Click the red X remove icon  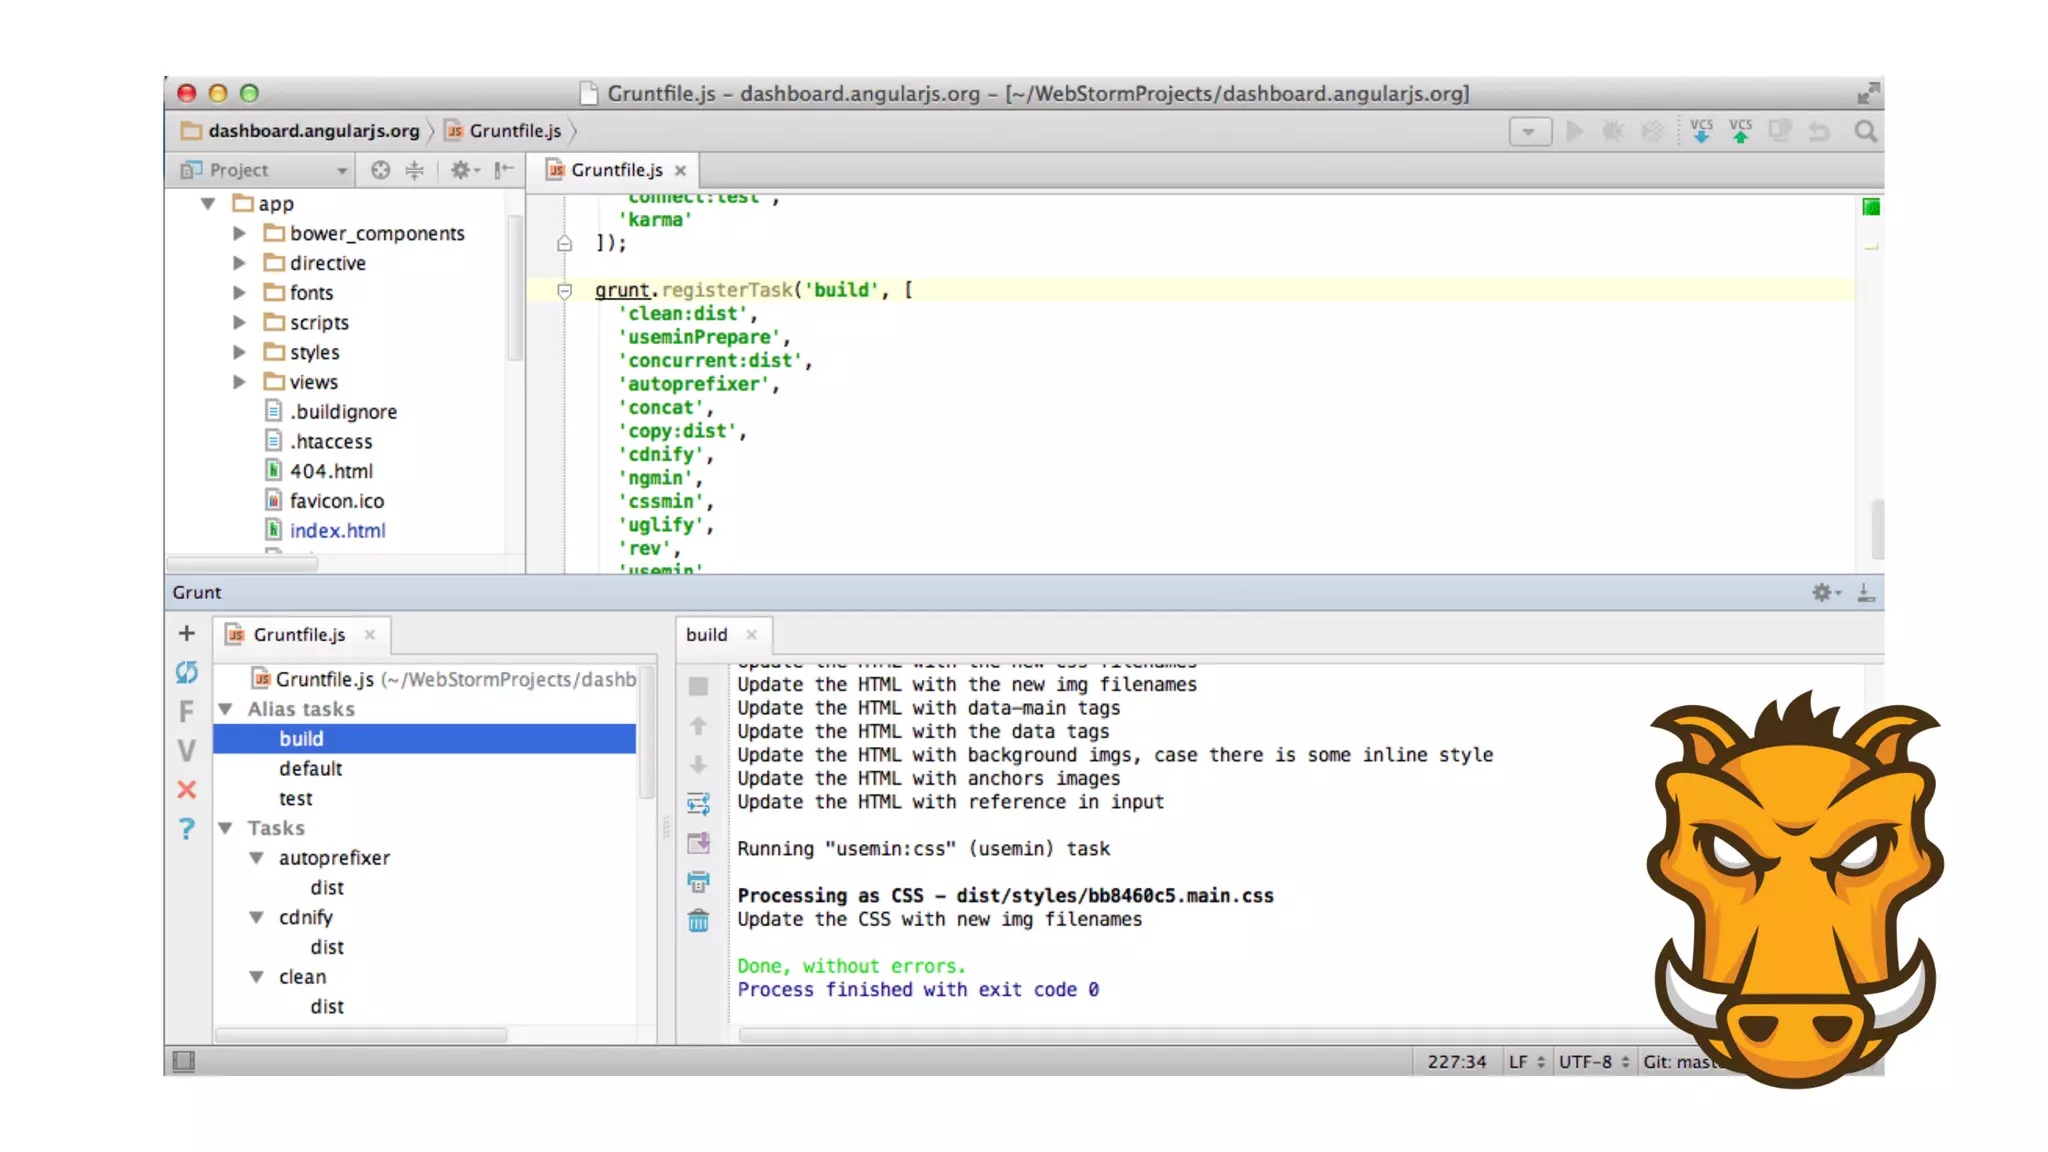[x=187, y=790]
